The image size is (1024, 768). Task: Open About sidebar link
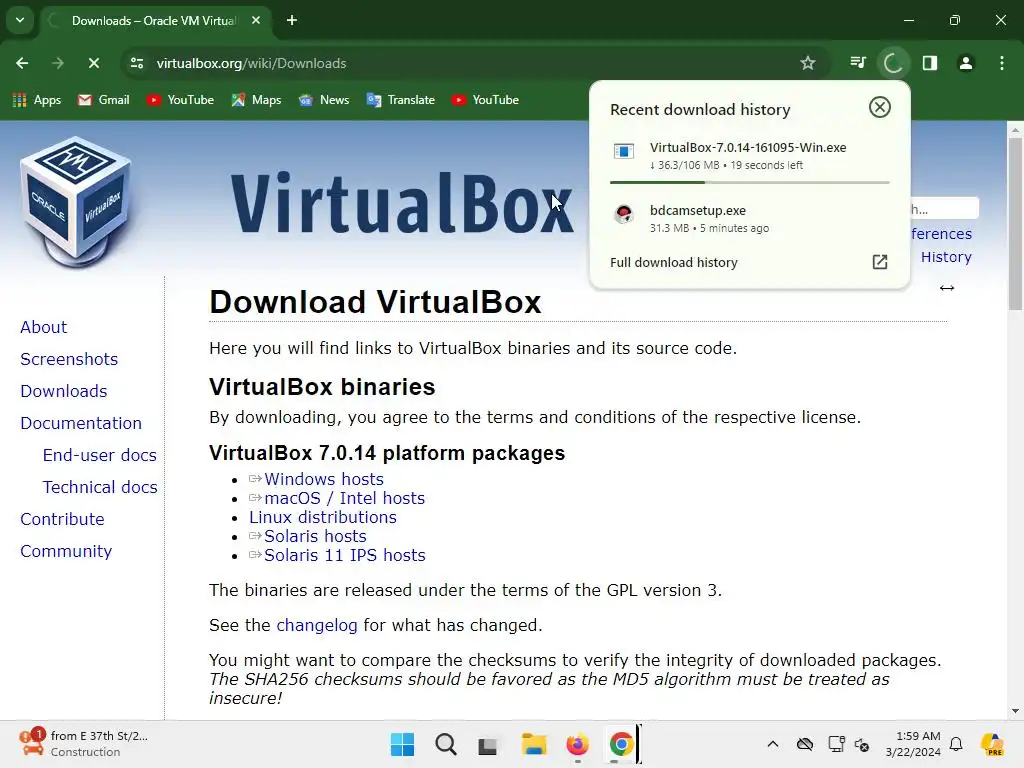click(44, 327)
